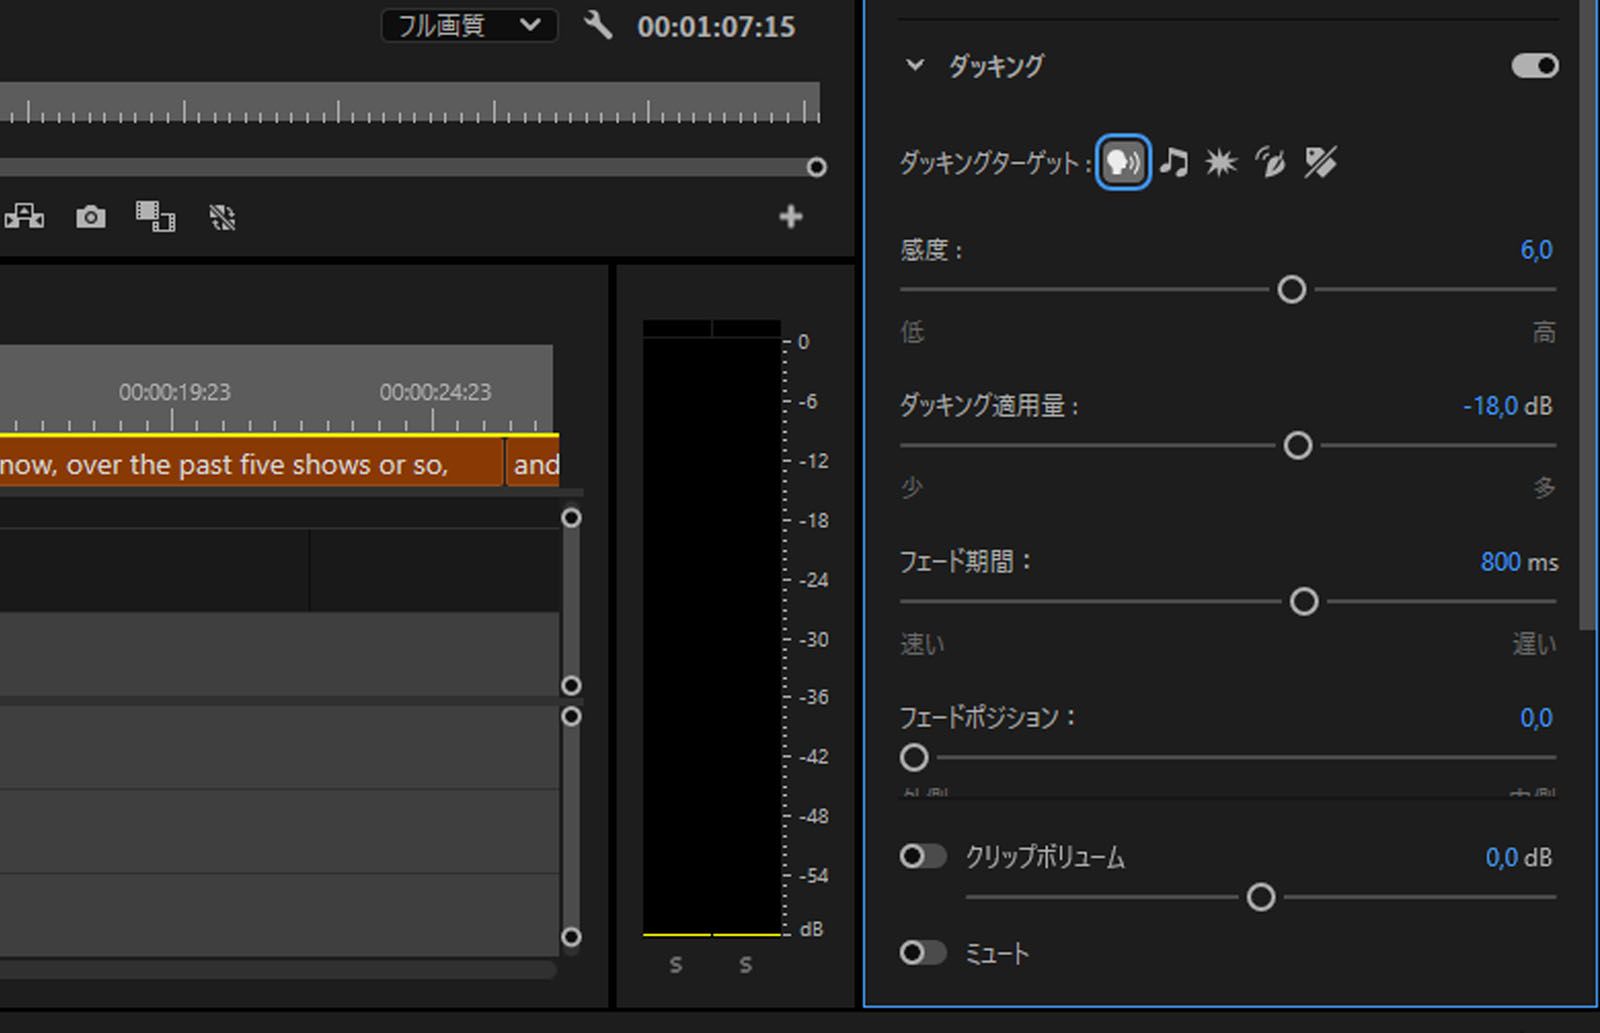This screenshot has width=1600, height=1033.
Task: Click the ダッキング section heading text
Action: [995, 66]
